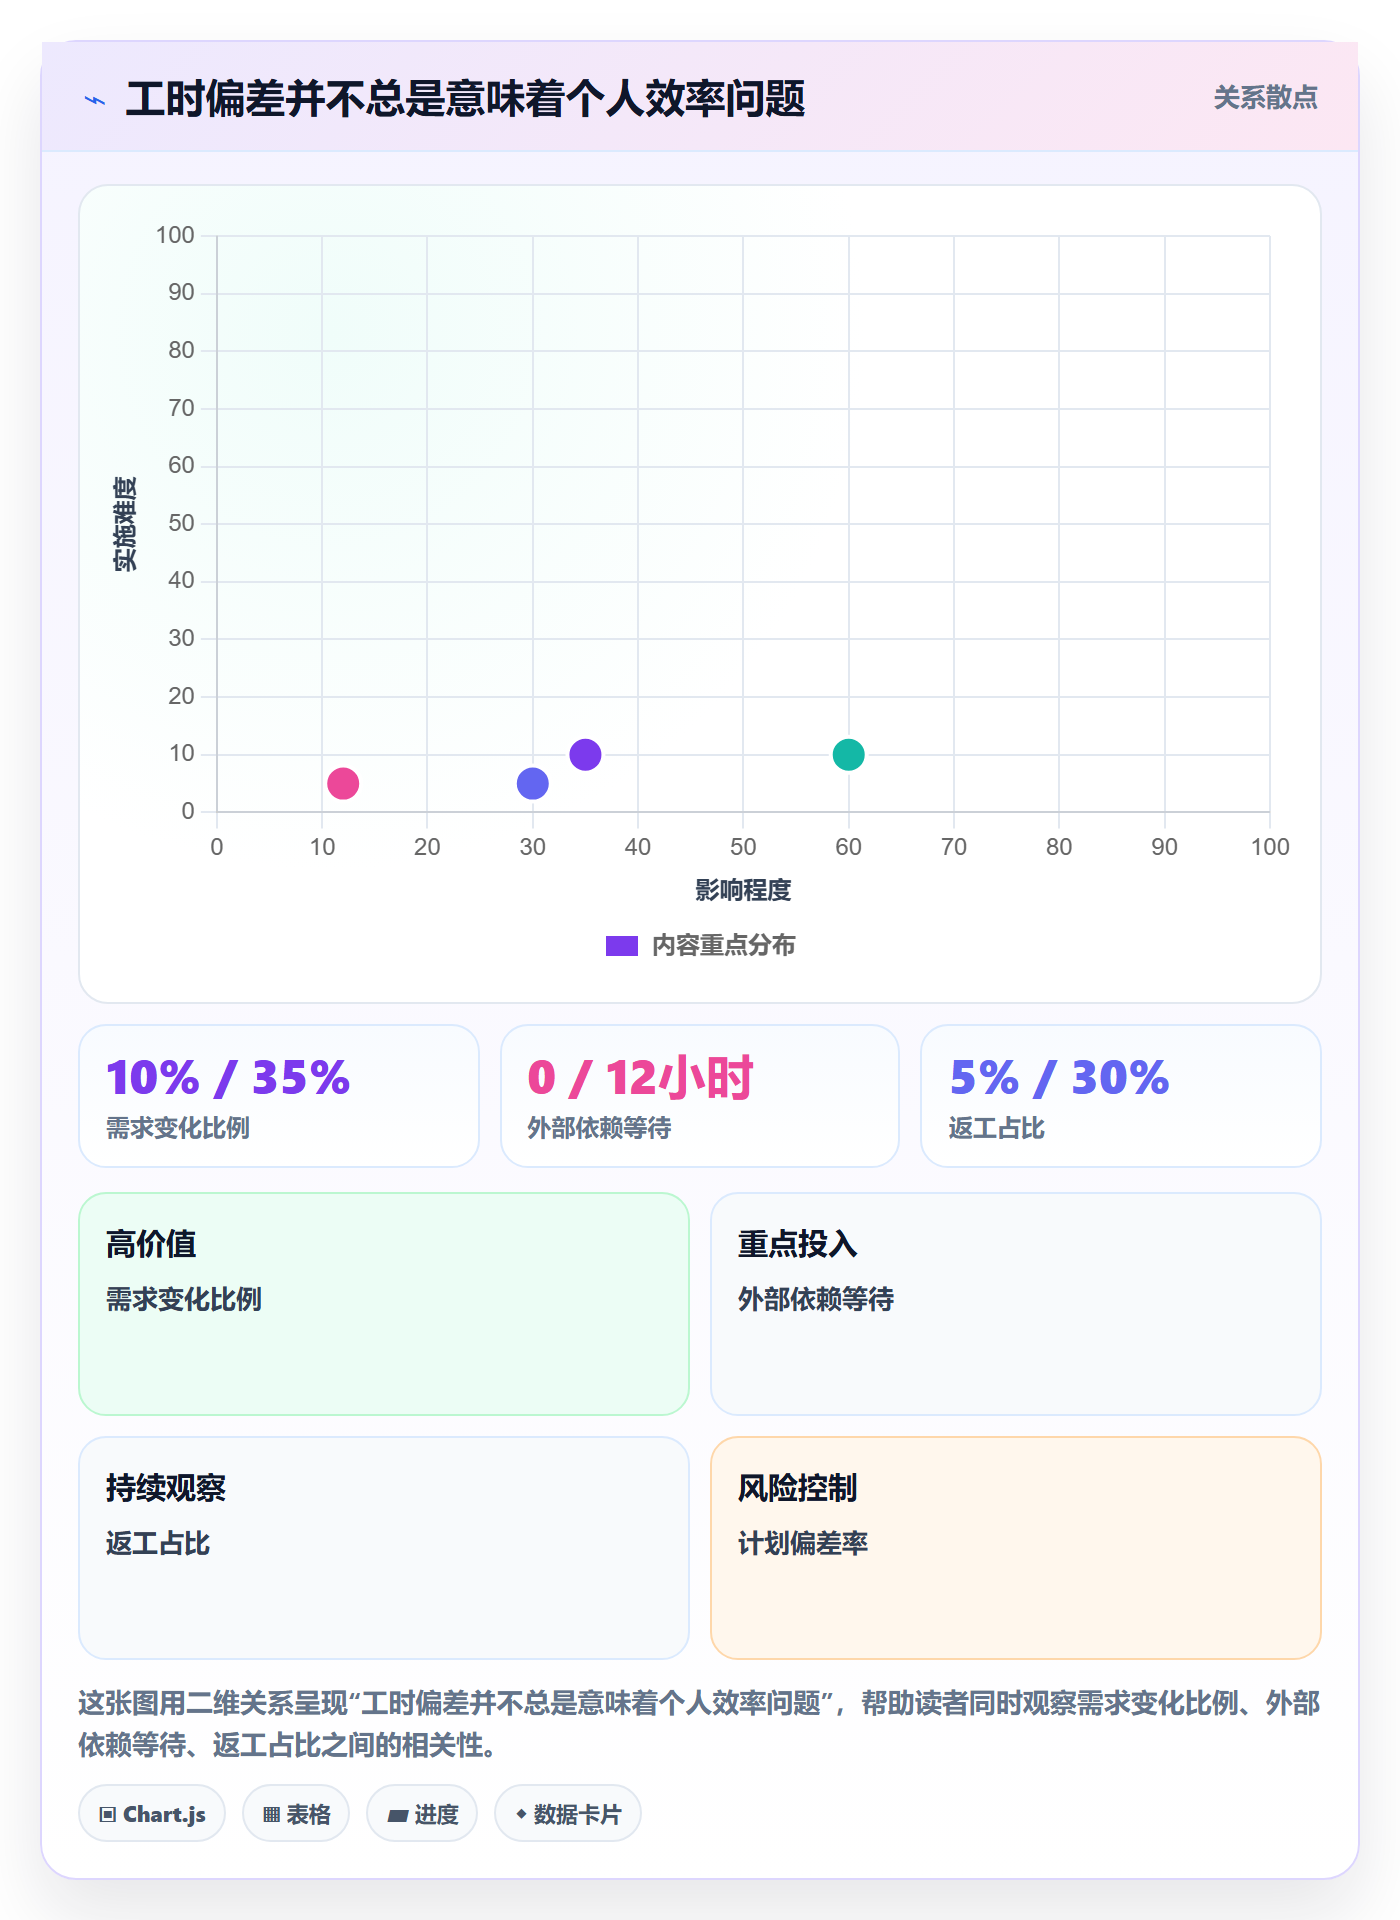Click the diamond icon on 数据卡片 chip
The width and height of the screenshot is (1400, 1920).
521,1814
